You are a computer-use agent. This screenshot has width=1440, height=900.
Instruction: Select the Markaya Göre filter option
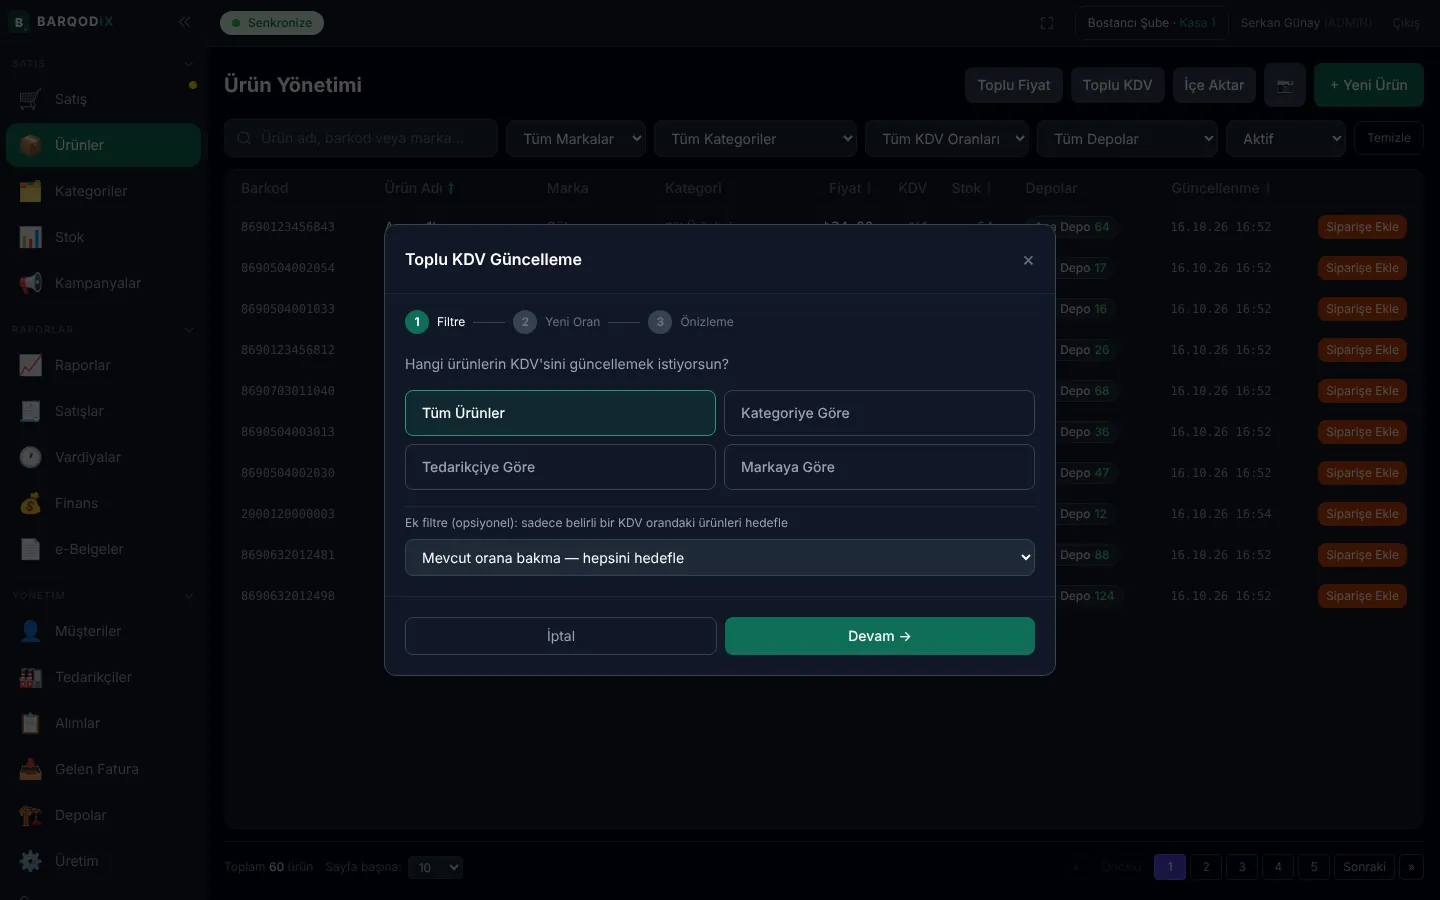point(879,467)
